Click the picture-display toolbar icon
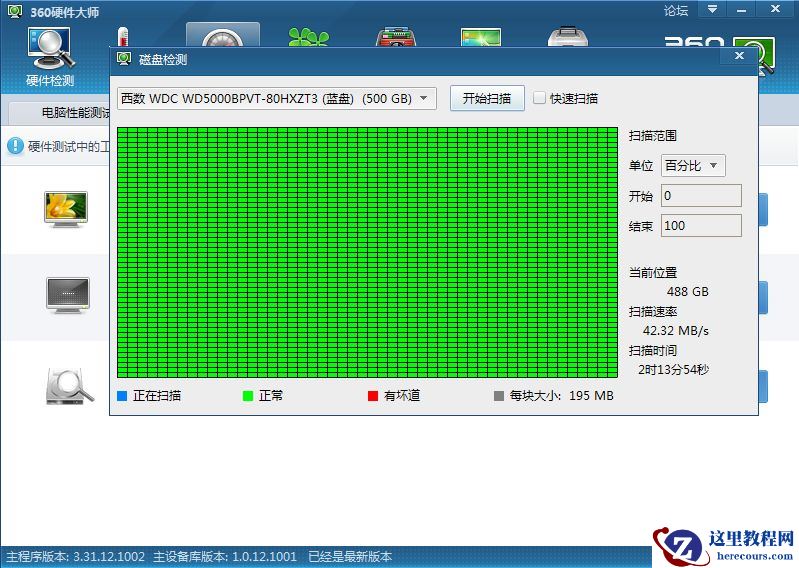Screen dimensions: 799x568 pos(481,37)
